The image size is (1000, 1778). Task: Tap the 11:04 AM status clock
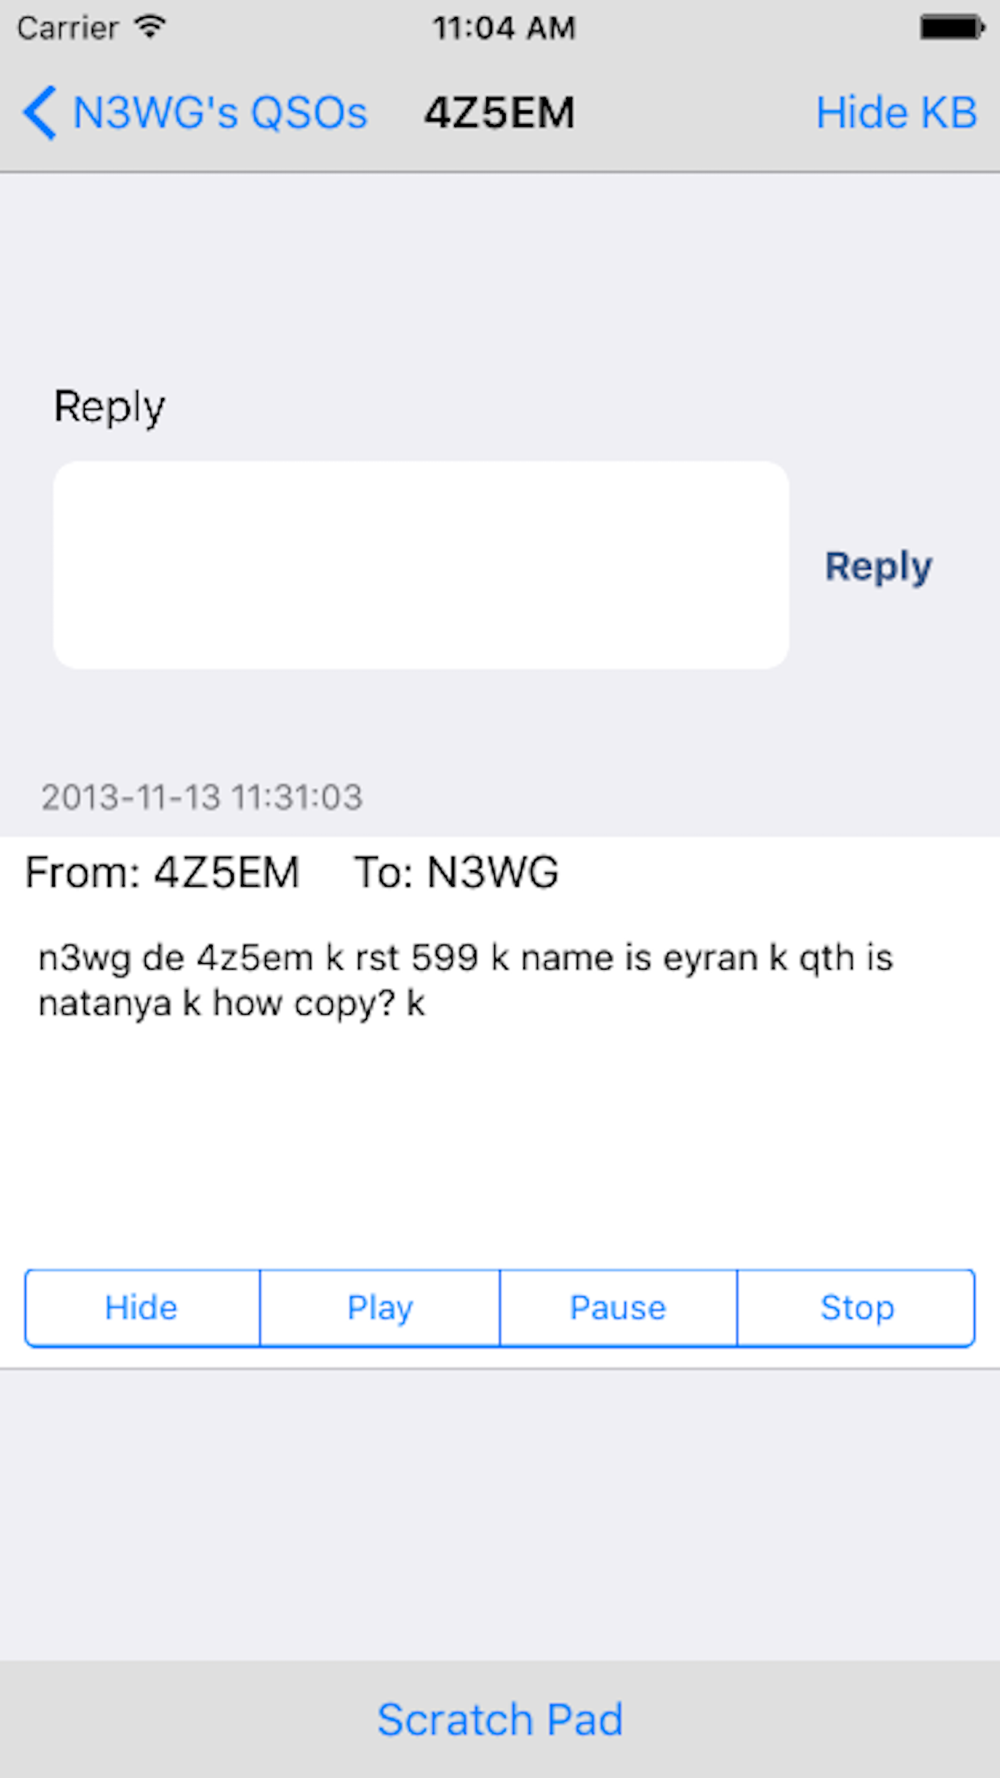pos(504,27)
